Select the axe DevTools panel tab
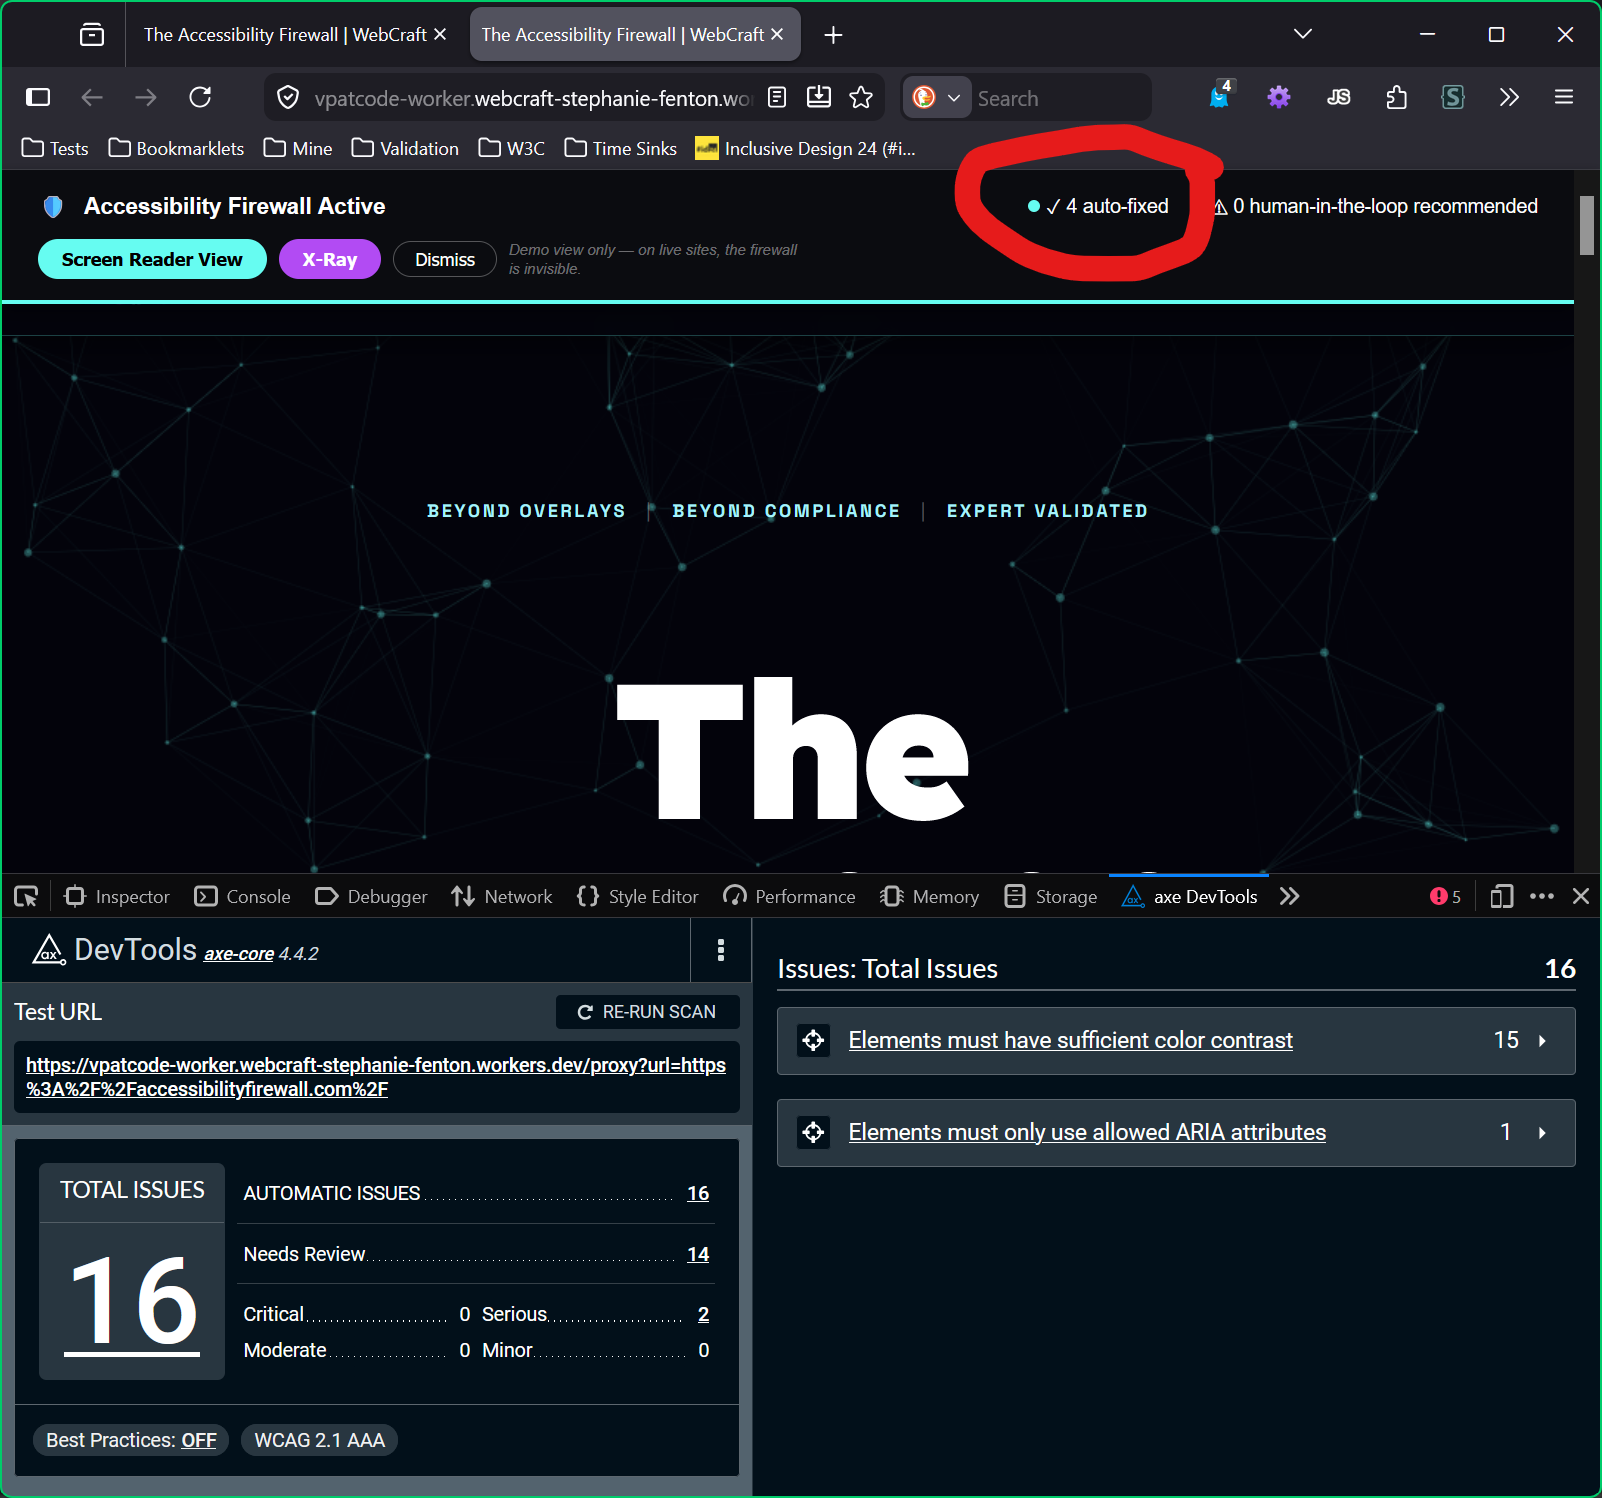This screenshot has height=1498, width=1602. click(x=1189, y=897)
